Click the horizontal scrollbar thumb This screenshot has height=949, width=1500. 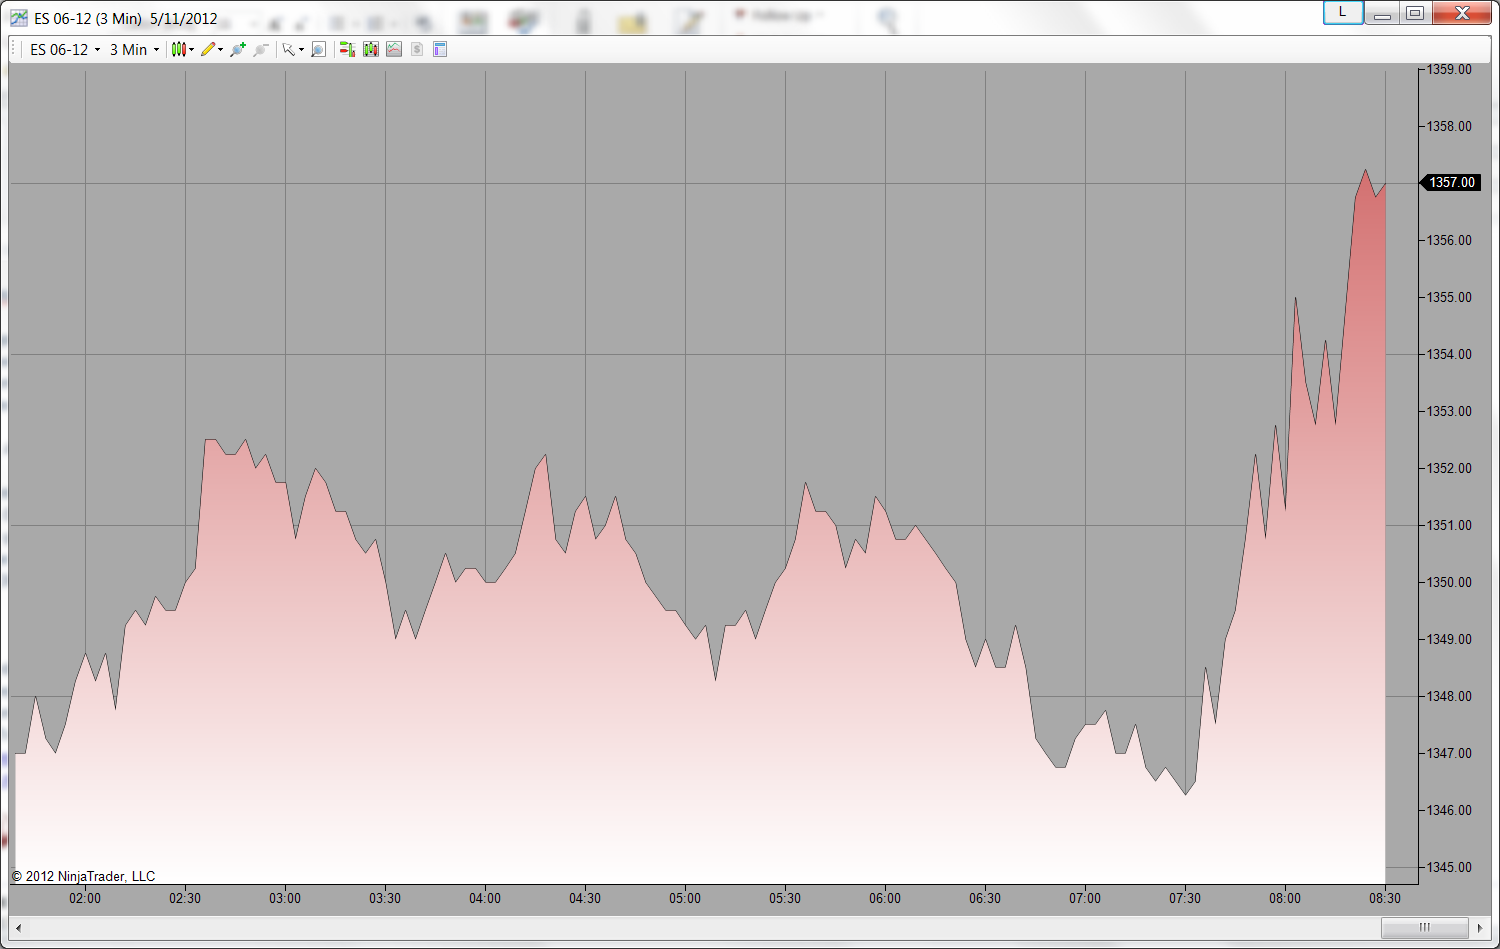(1424, 927)
